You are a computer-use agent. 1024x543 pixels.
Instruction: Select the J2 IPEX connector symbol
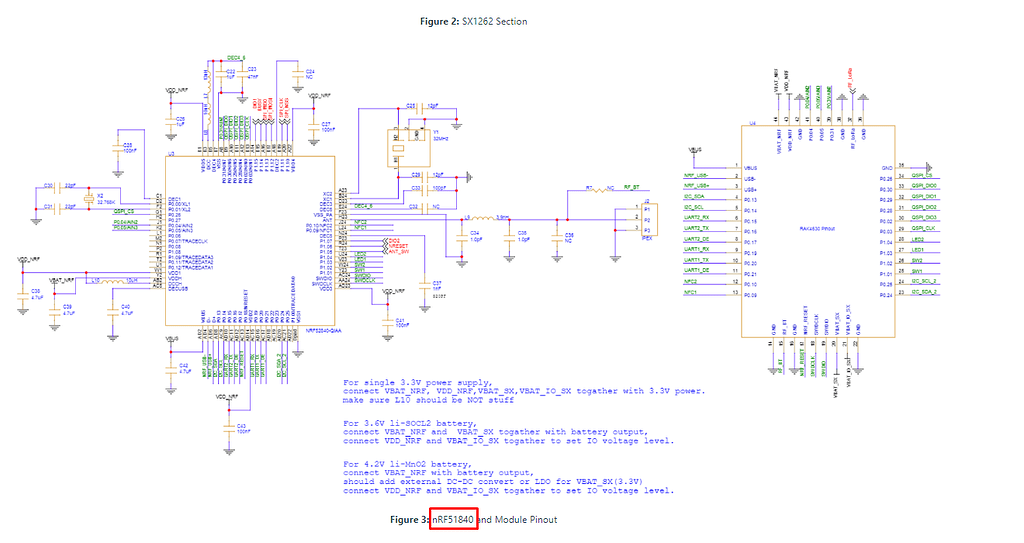[646, 217]
